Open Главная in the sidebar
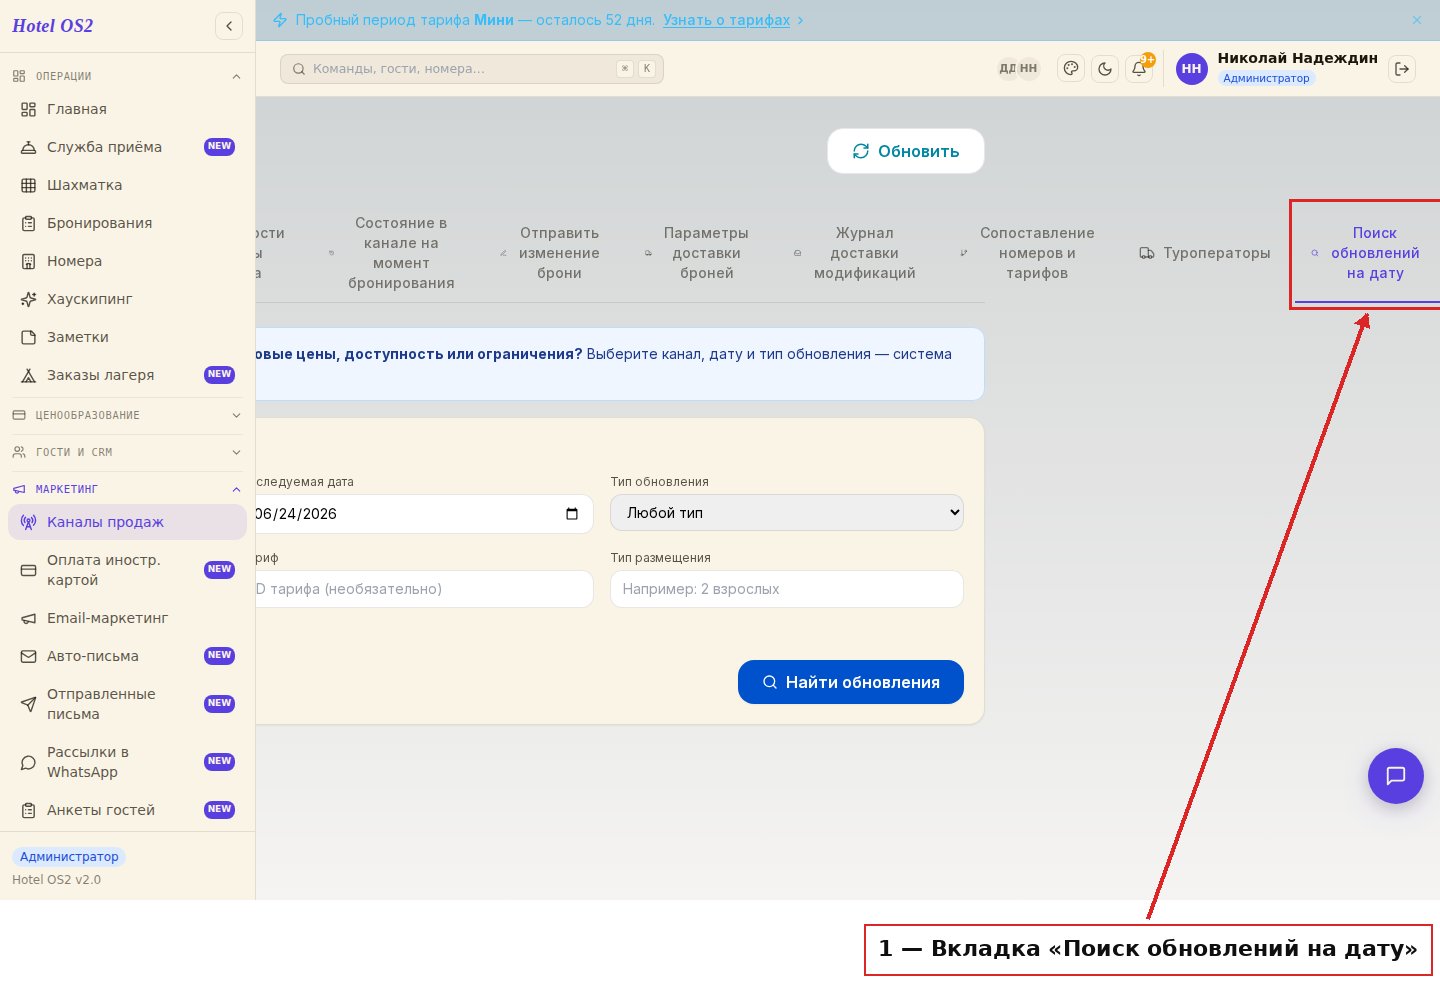Viewport: 1440px width, 999px height. click(127, 109)
